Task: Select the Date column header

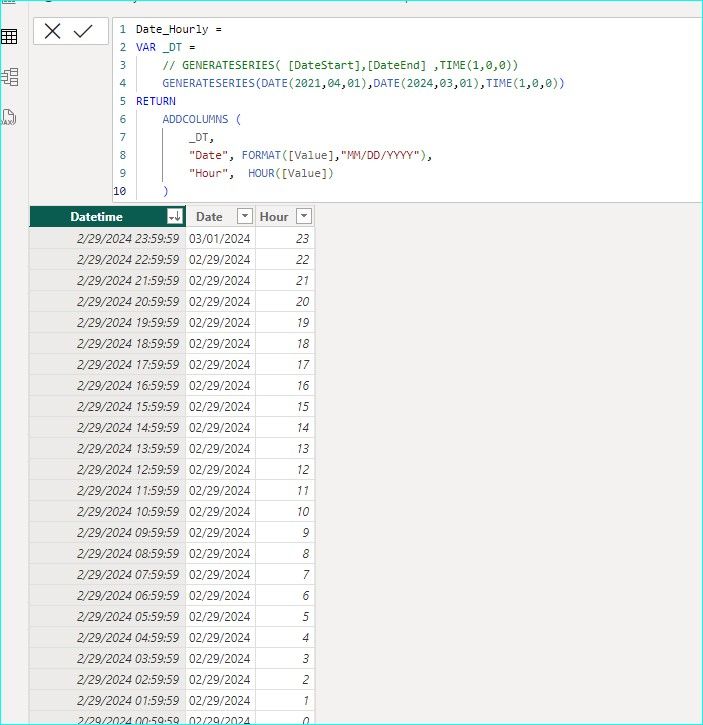Action: pyautogui.click(x=221, y=216)
